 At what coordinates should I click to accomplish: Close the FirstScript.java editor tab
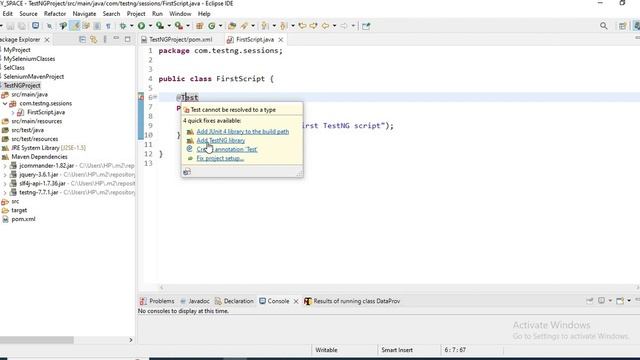281,40
